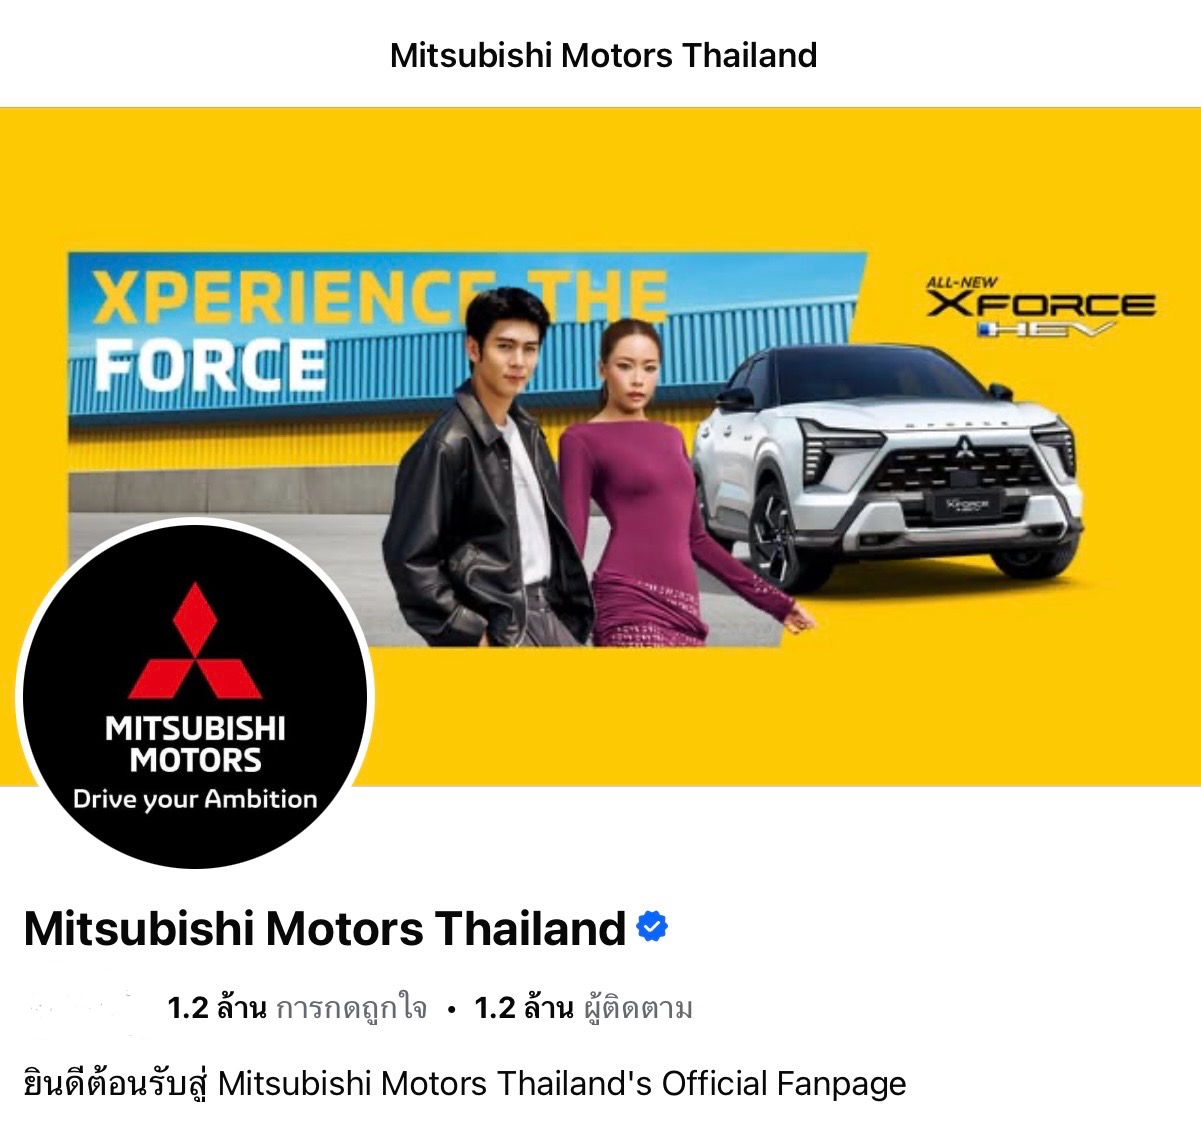Click the XFORCE license plate on car
Image resolution: width=1201 pixels, height=1142 pixels.
(x=967, y=504)
